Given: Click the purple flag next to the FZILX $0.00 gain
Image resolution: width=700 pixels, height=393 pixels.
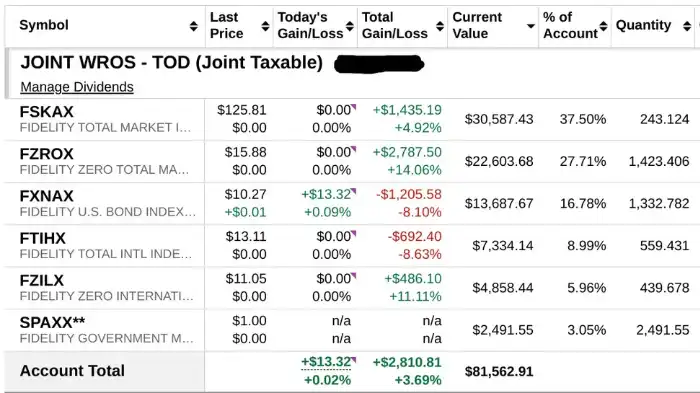Looking at the screenshot, I should tap(354, 276).
